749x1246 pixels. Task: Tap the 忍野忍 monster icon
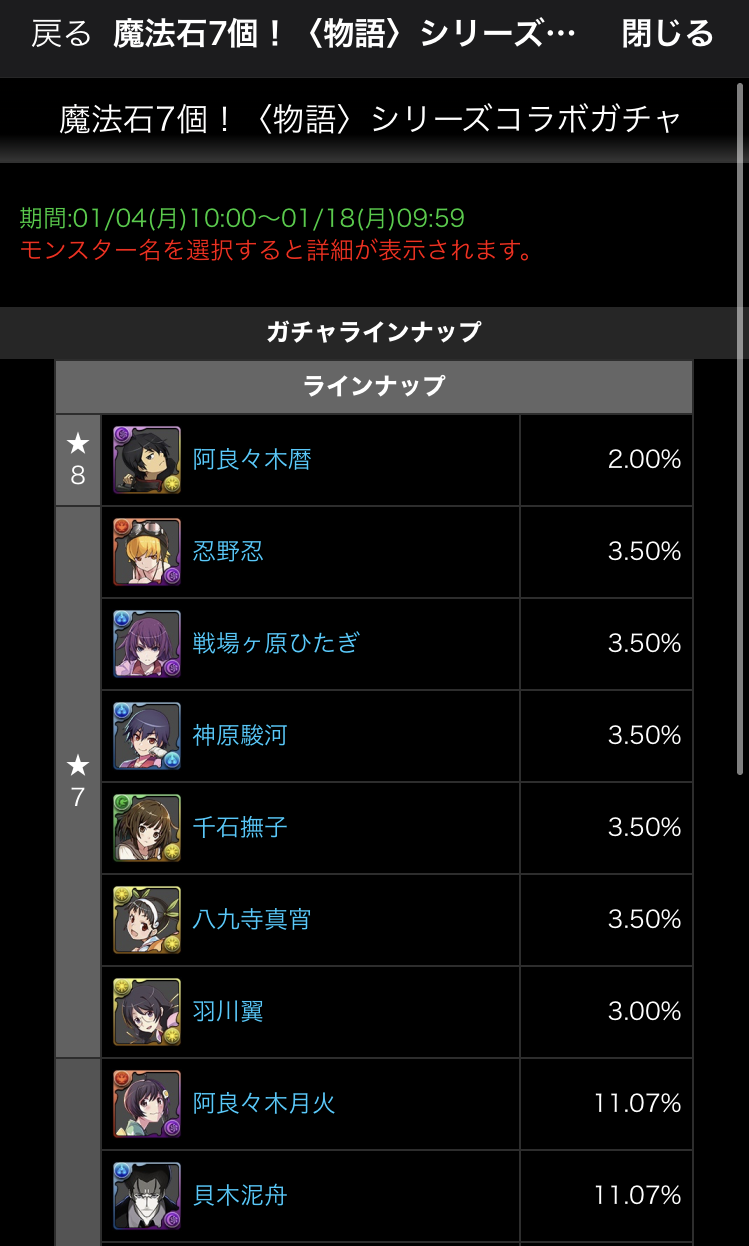(147, 552)
